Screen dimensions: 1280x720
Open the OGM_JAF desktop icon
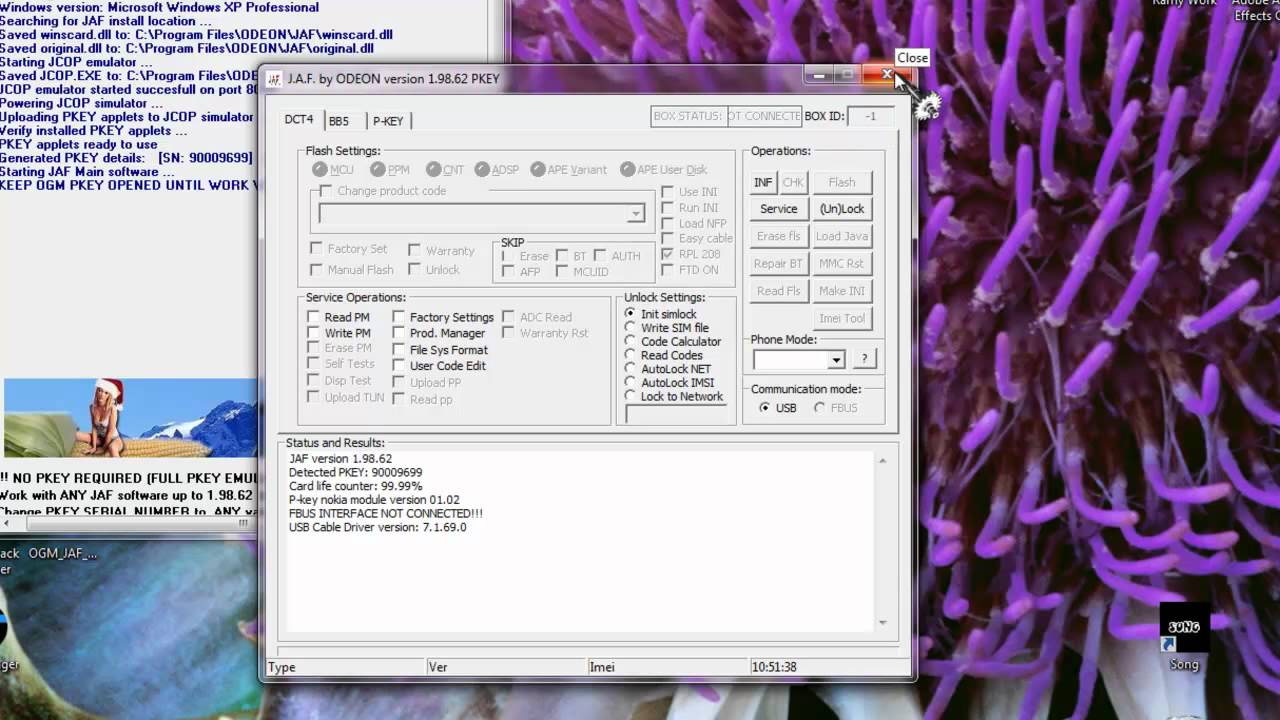[x=62, y=553]
